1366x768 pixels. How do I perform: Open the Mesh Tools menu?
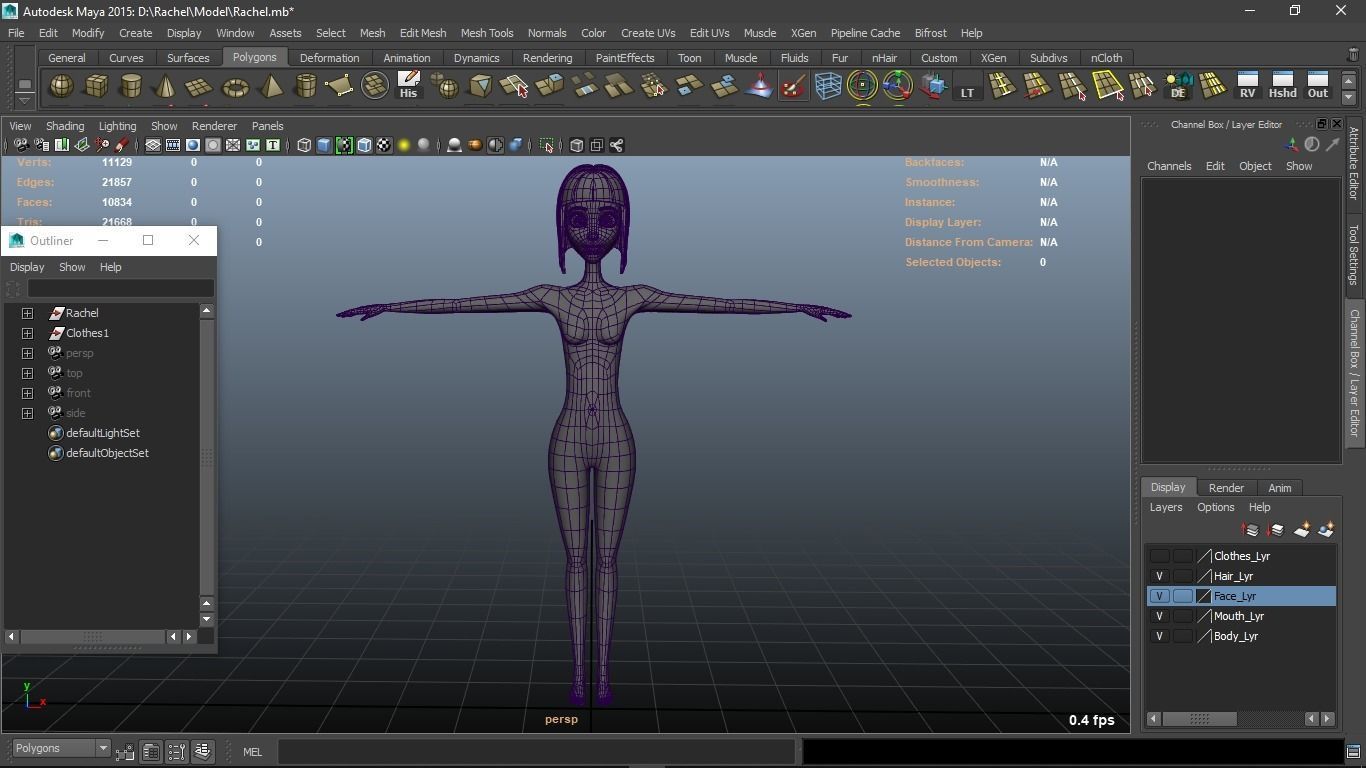(x=486, y=33)
